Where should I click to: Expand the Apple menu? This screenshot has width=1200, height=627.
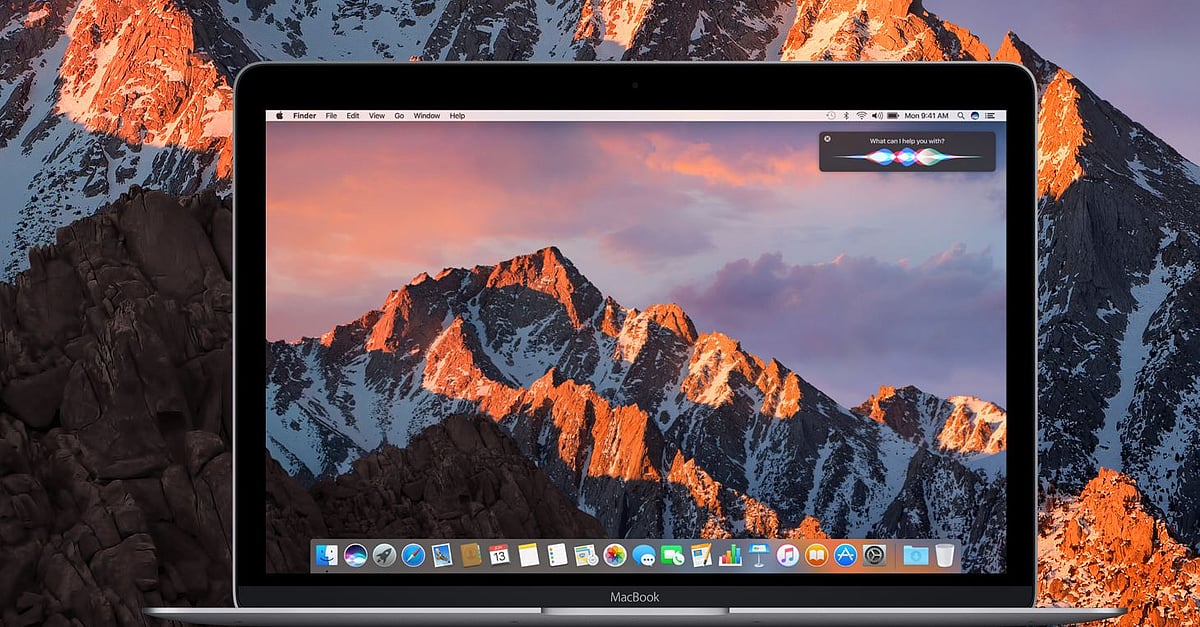(x=282, y=115)
